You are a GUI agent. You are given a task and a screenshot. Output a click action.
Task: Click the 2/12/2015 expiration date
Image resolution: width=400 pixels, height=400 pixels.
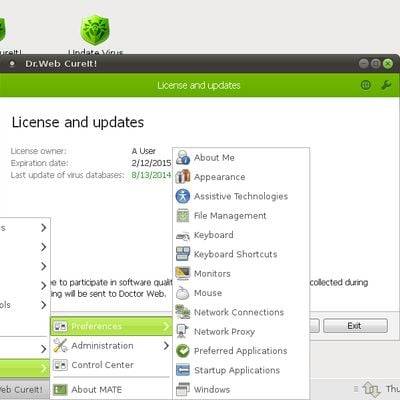pos(151,163)
